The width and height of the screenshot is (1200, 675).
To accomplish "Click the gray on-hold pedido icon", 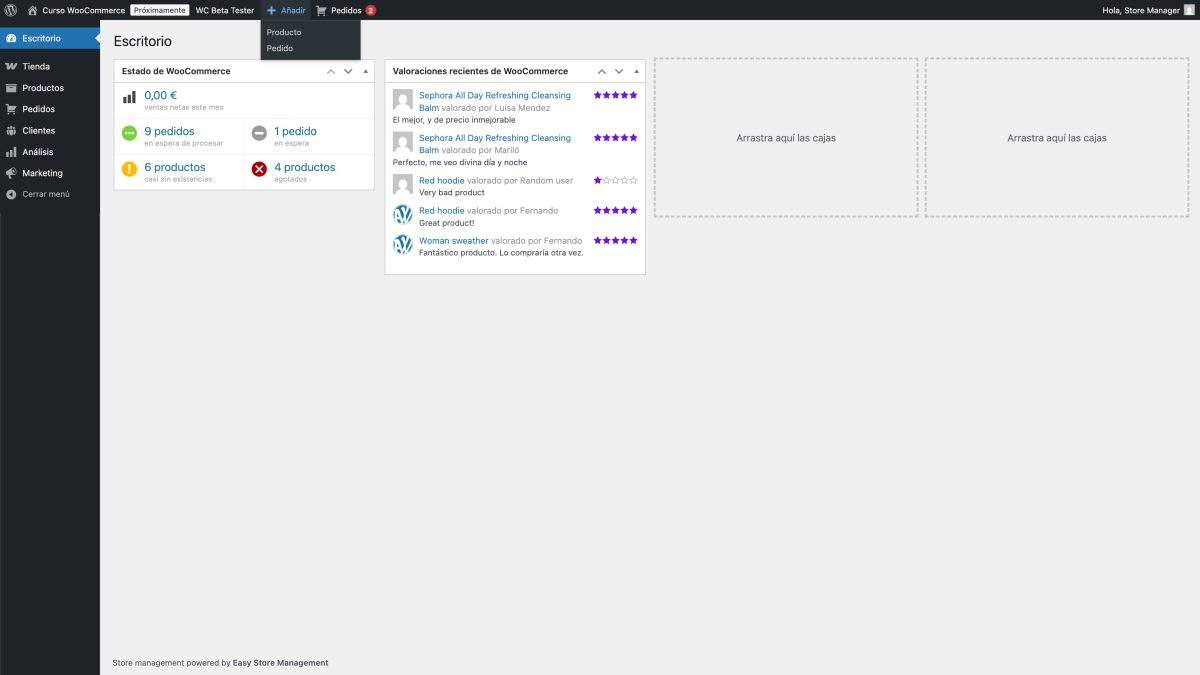I will (259, 132).
